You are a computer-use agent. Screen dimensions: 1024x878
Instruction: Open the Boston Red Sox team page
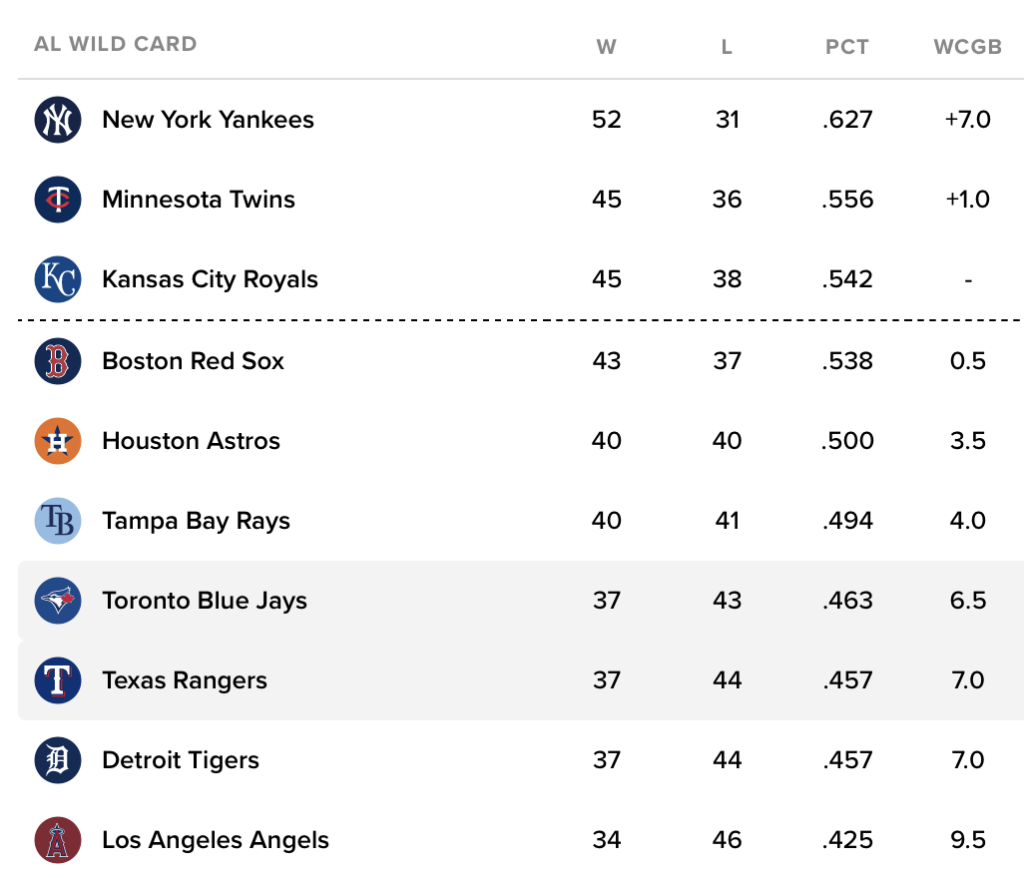193,361
